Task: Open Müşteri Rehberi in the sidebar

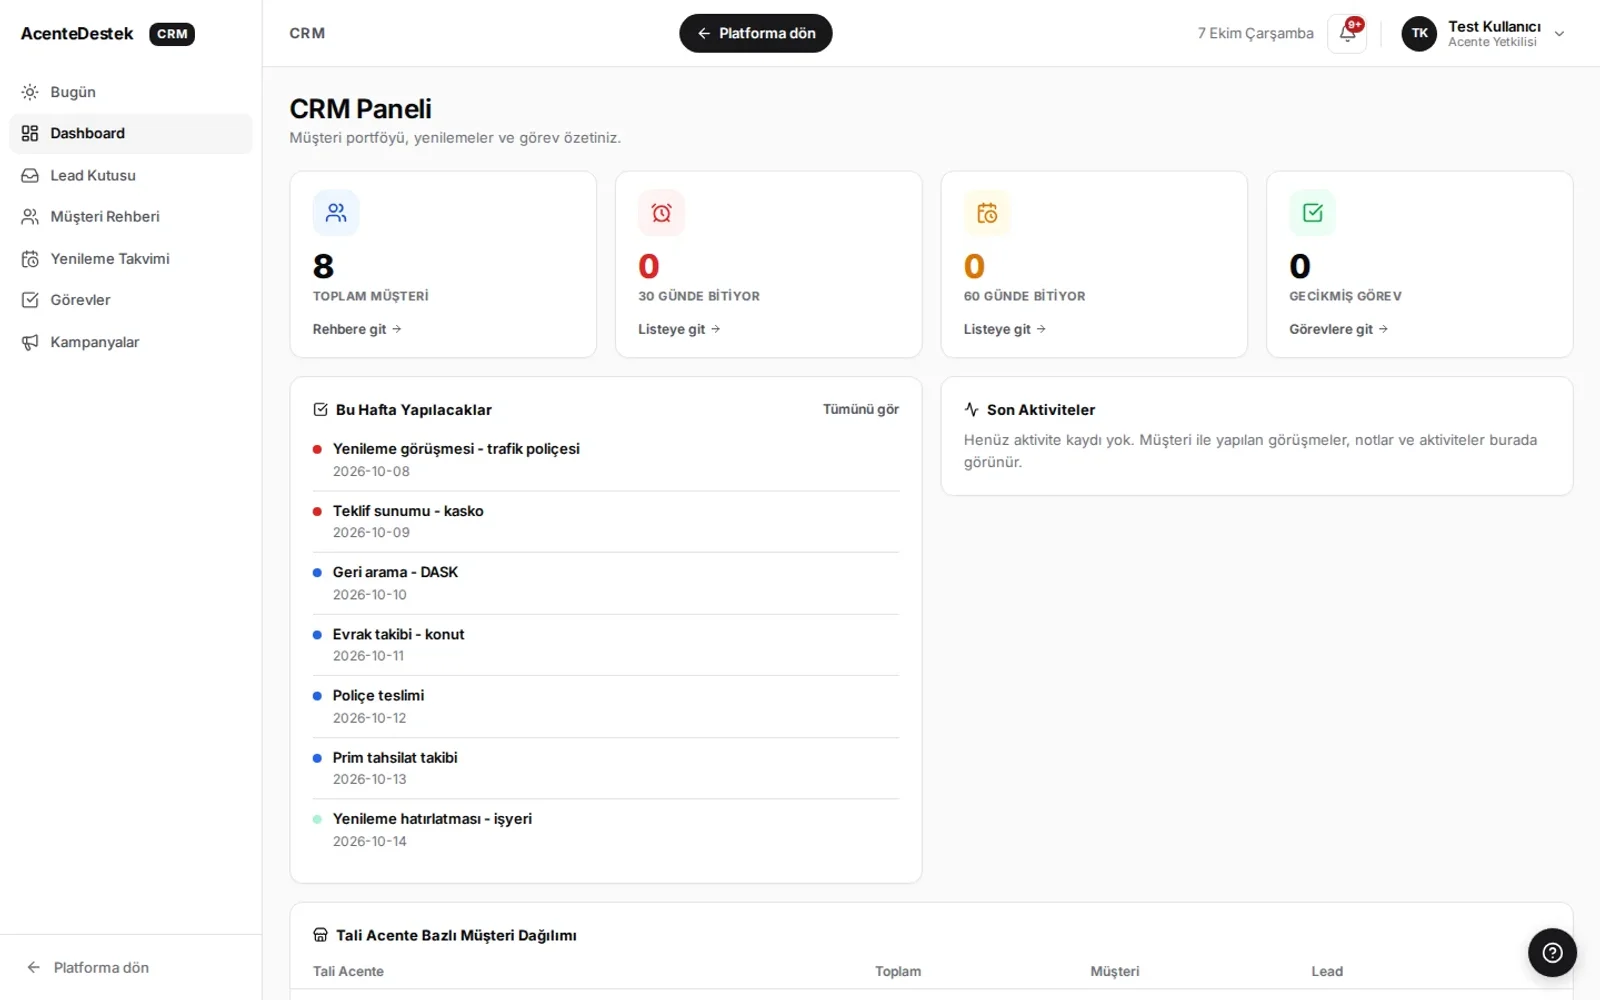Action: point(131,217)
